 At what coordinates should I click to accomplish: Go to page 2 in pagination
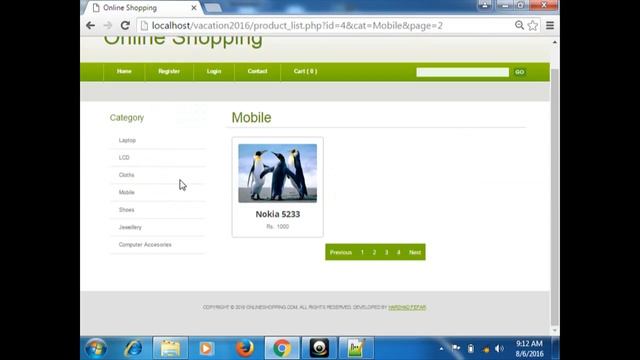374,252
